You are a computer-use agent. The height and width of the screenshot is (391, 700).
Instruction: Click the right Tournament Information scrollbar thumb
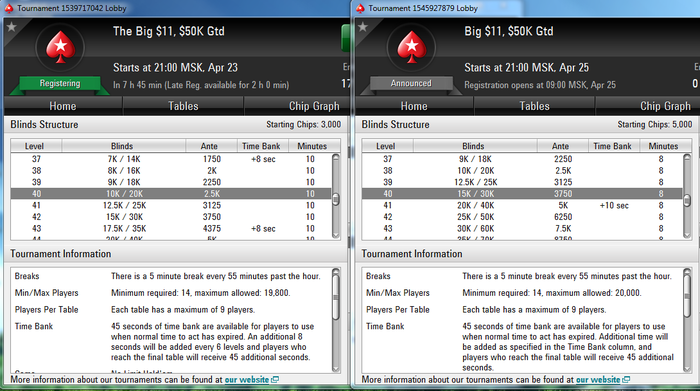point(687,297)
